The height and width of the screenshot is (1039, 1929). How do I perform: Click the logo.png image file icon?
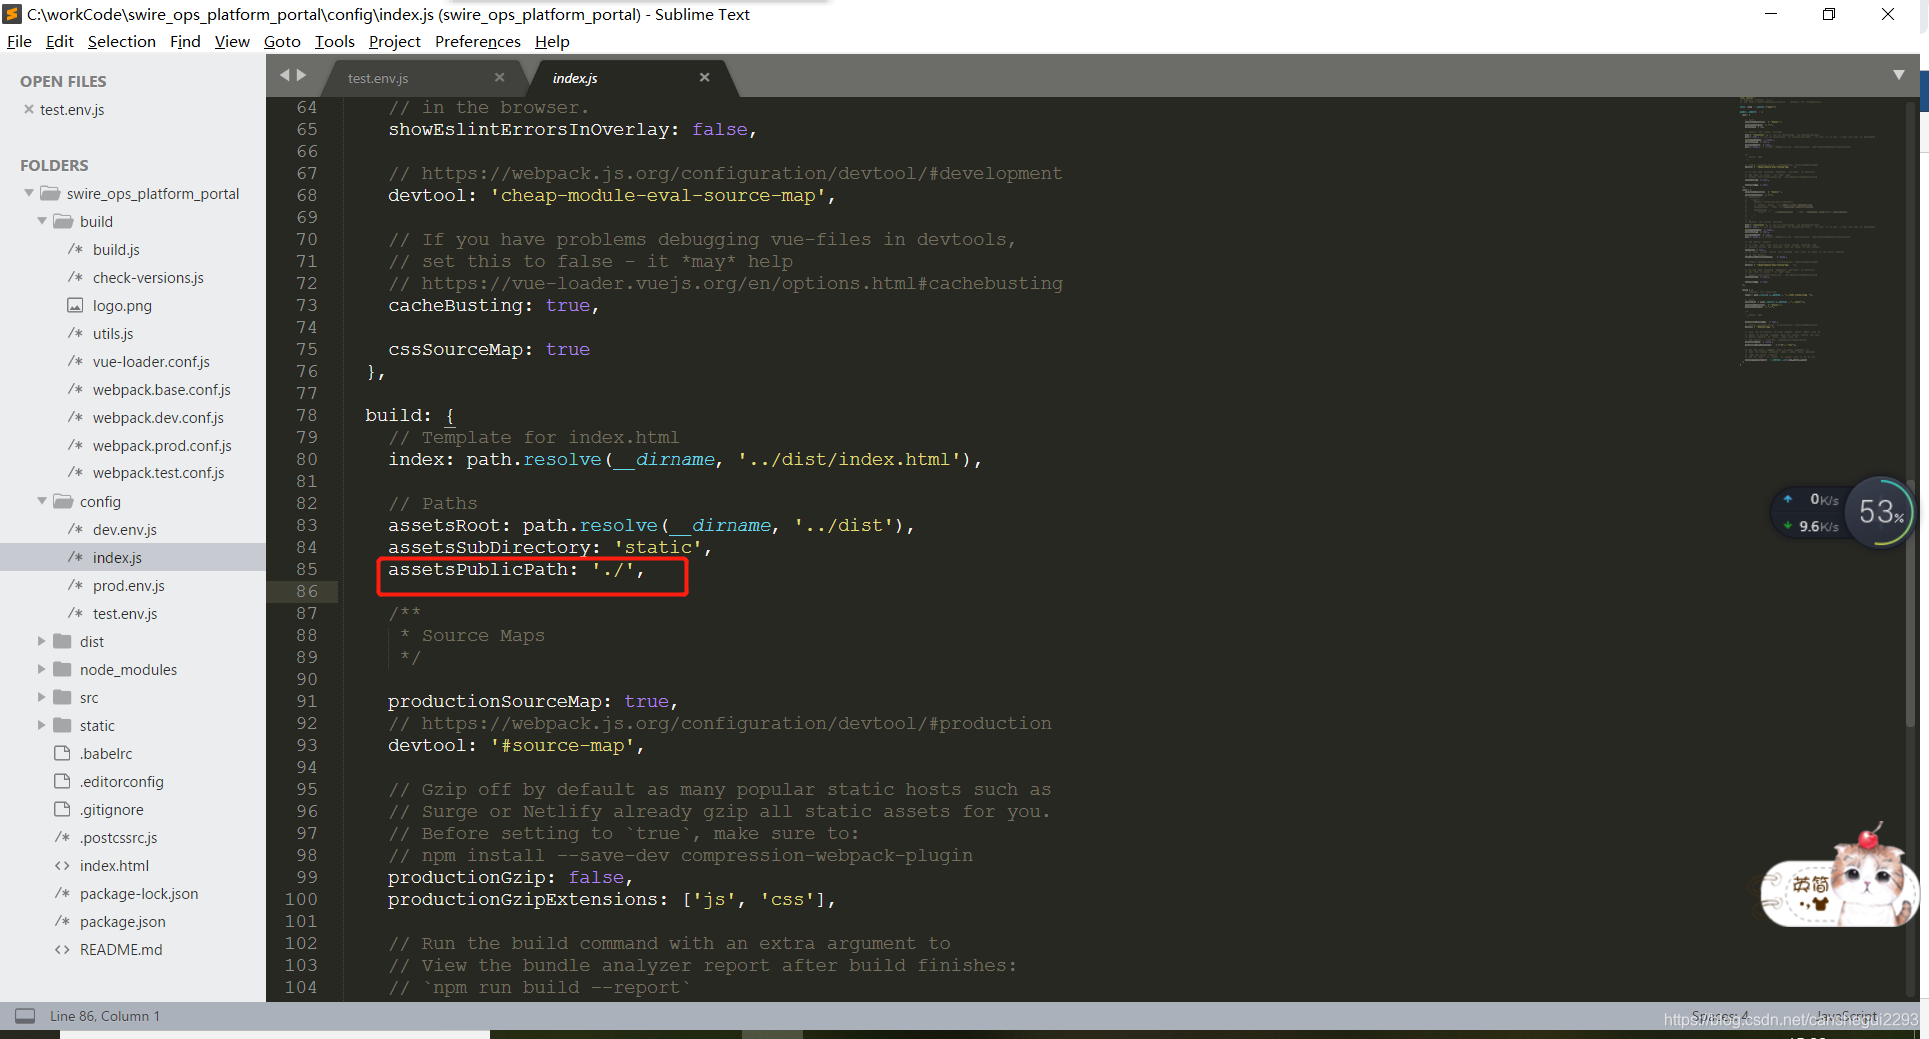(75, 305)
